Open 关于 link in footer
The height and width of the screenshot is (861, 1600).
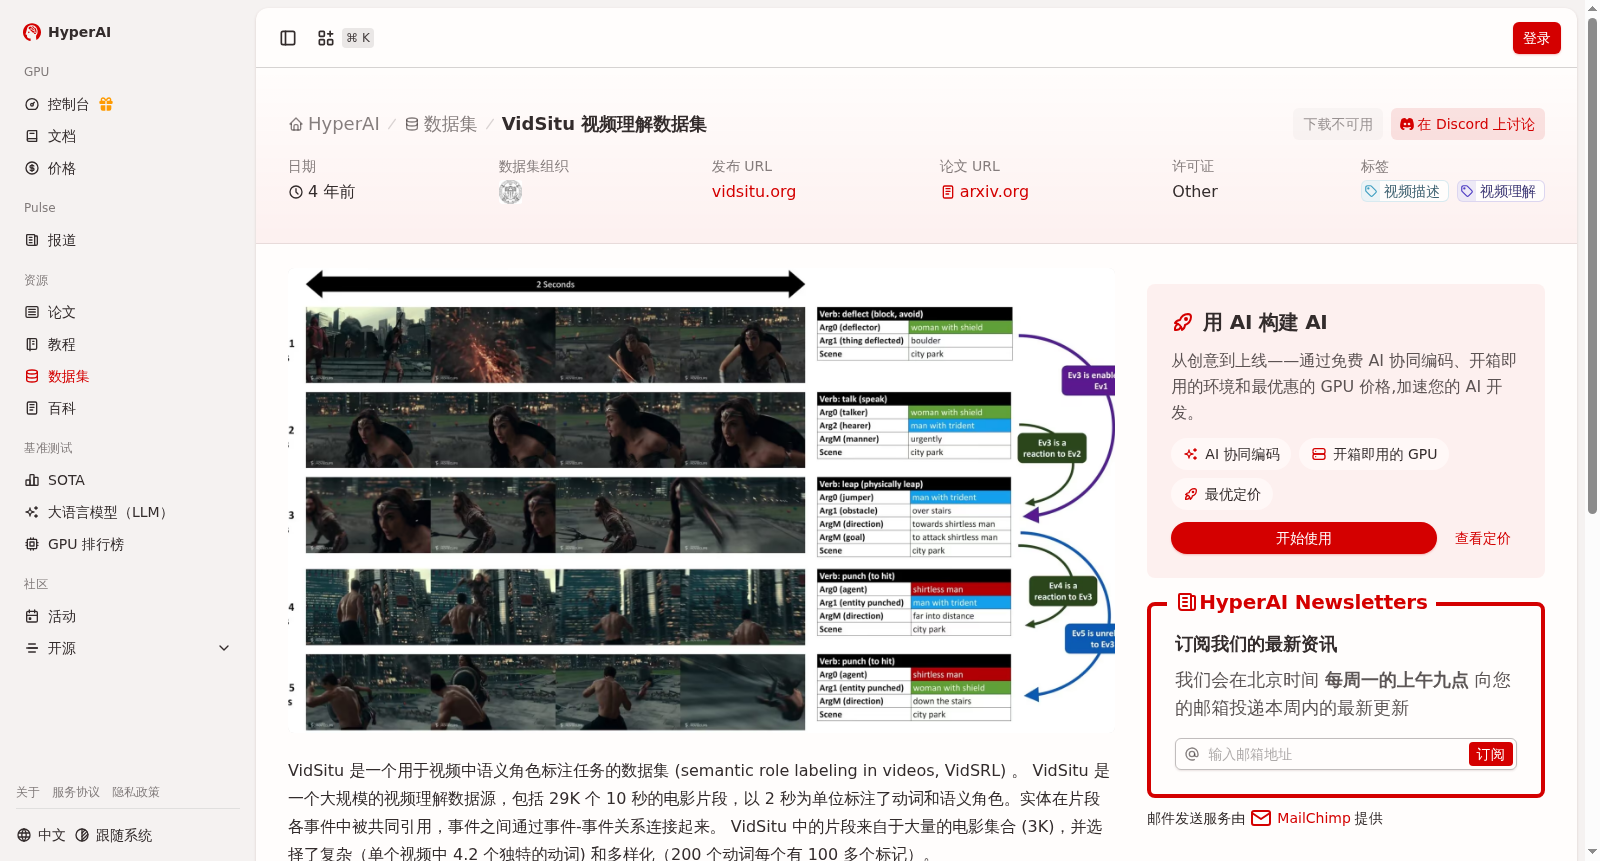point(28,792)
